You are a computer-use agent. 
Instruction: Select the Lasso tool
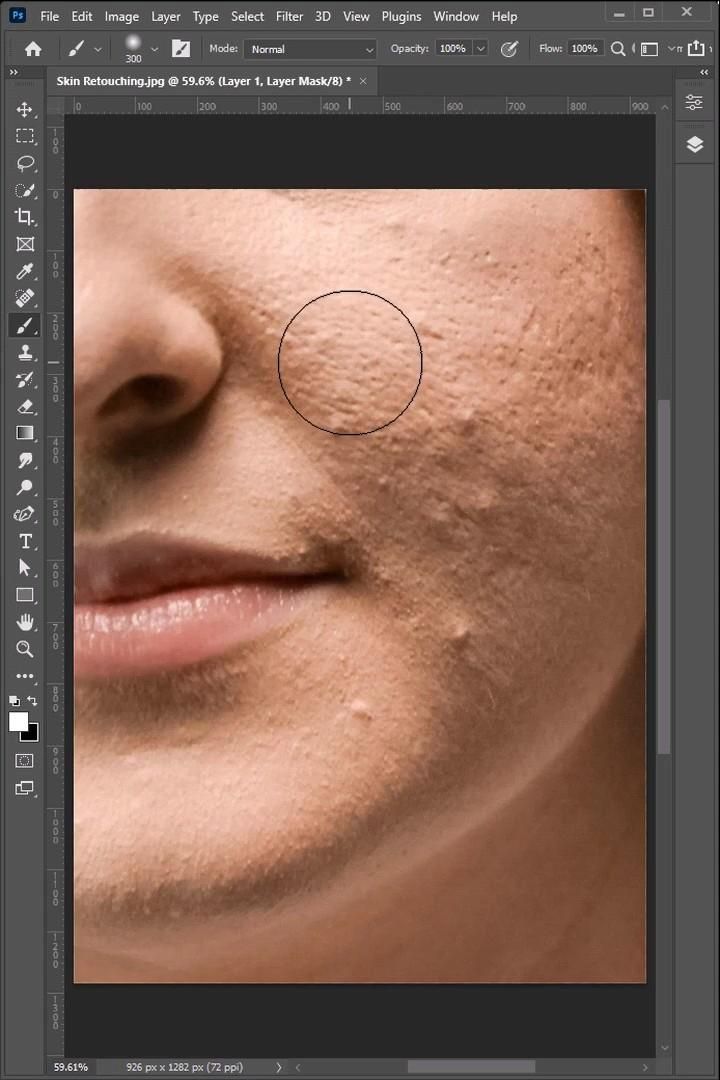25,163
